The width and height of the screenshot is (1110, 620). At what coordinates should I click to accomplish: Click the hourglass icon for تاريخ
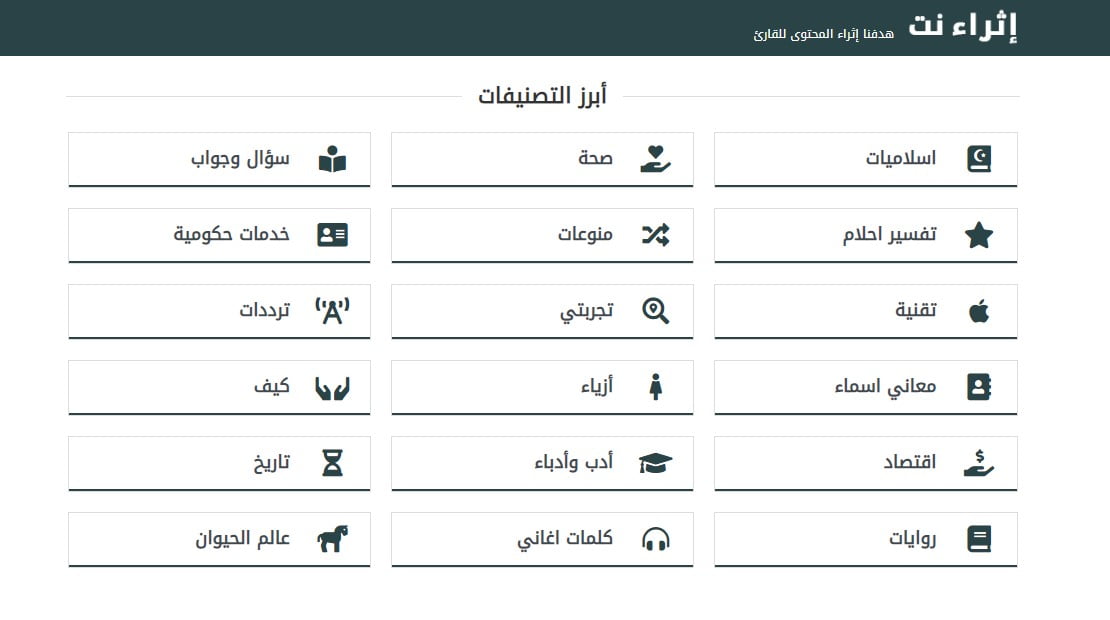coord(332,463)
